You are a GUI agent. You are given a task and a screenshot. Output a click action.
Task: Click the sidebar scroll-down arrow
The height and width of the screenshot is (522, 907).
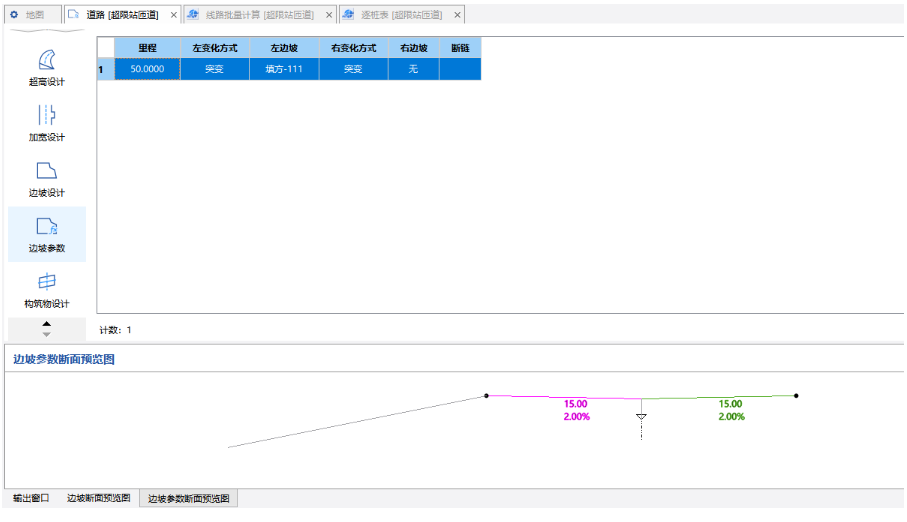click(x=47, y=334)
